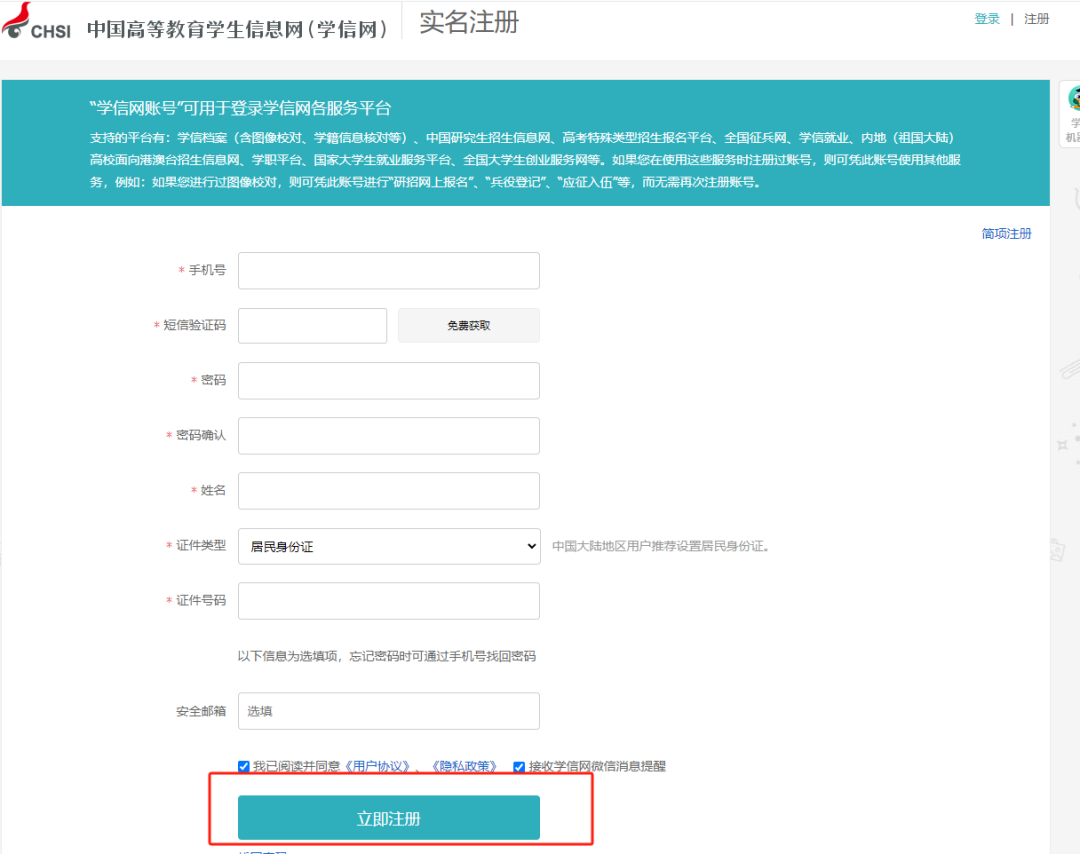Screen dimensions: 1080x854
Task: Toggle the 我已阅读并同意 agreement checkbox
Action: 244,767
